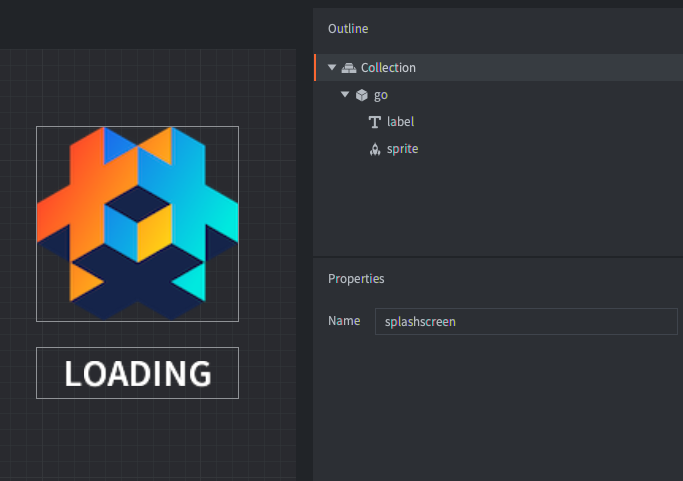Click the Name property label
The width and height of the screenshot is (683, 481).
[344, 321]
